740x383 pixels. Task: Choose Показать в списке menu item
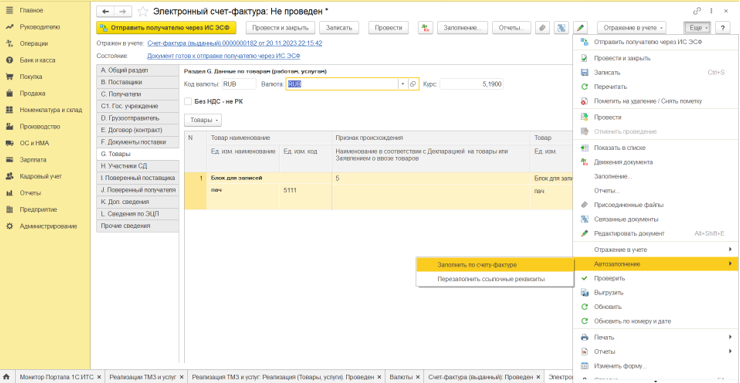[x=656, y=148]
